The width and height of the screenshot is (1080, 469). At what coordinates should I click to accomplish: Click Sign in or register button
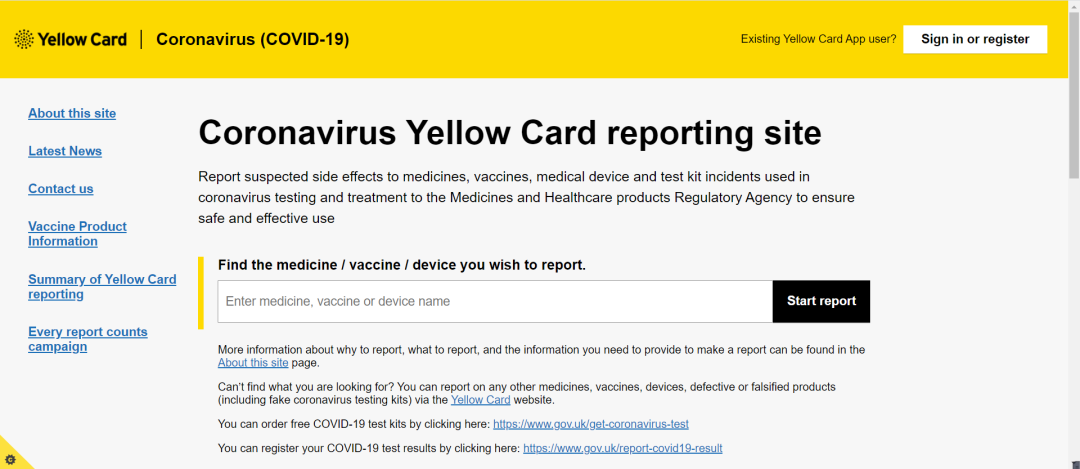pos(975,39)
